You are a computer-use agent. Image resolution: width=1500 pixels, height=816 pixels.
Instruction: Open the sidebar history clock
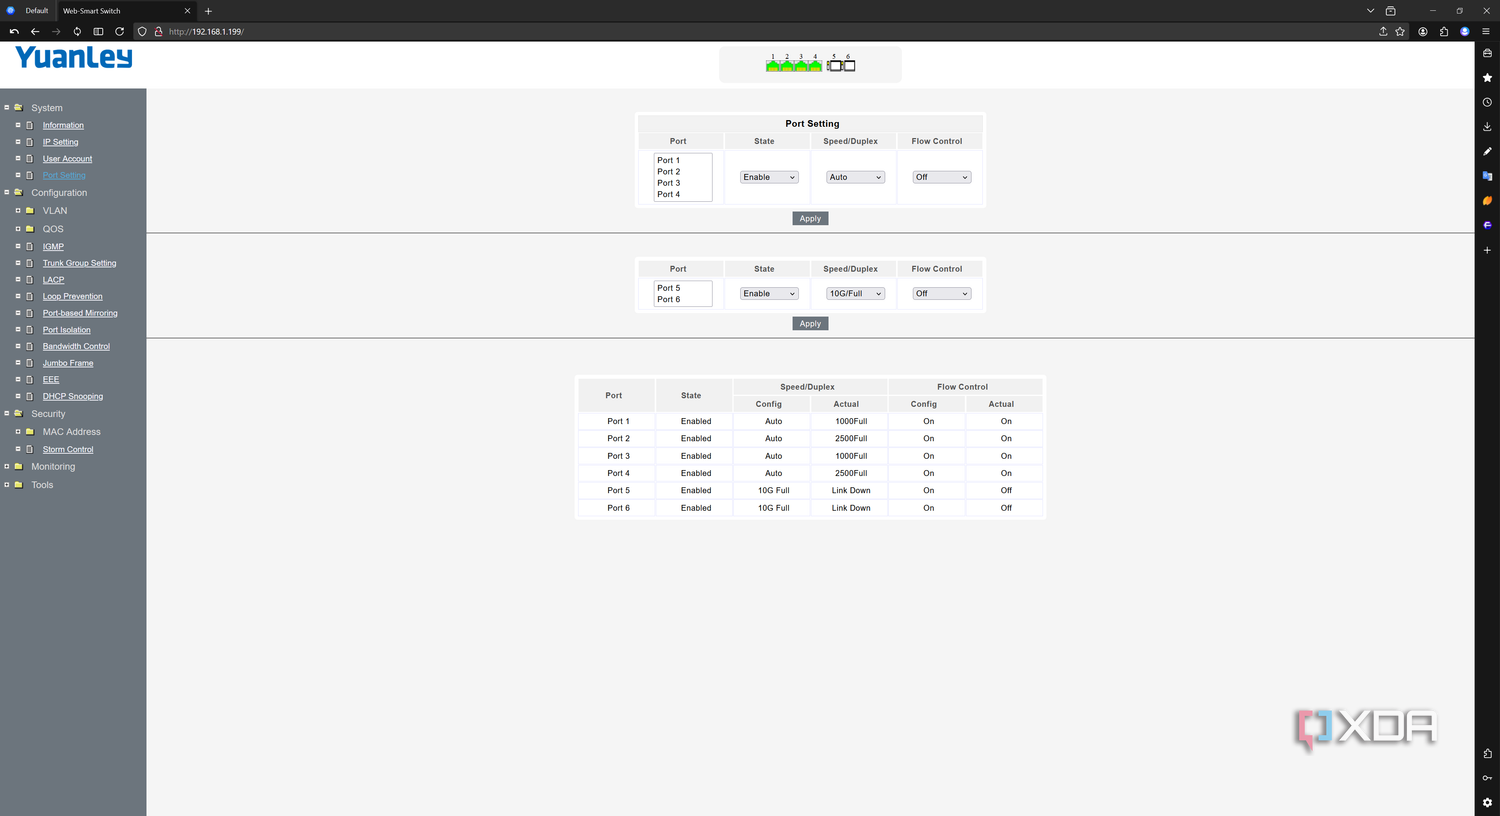click(x=1487, y=102)
